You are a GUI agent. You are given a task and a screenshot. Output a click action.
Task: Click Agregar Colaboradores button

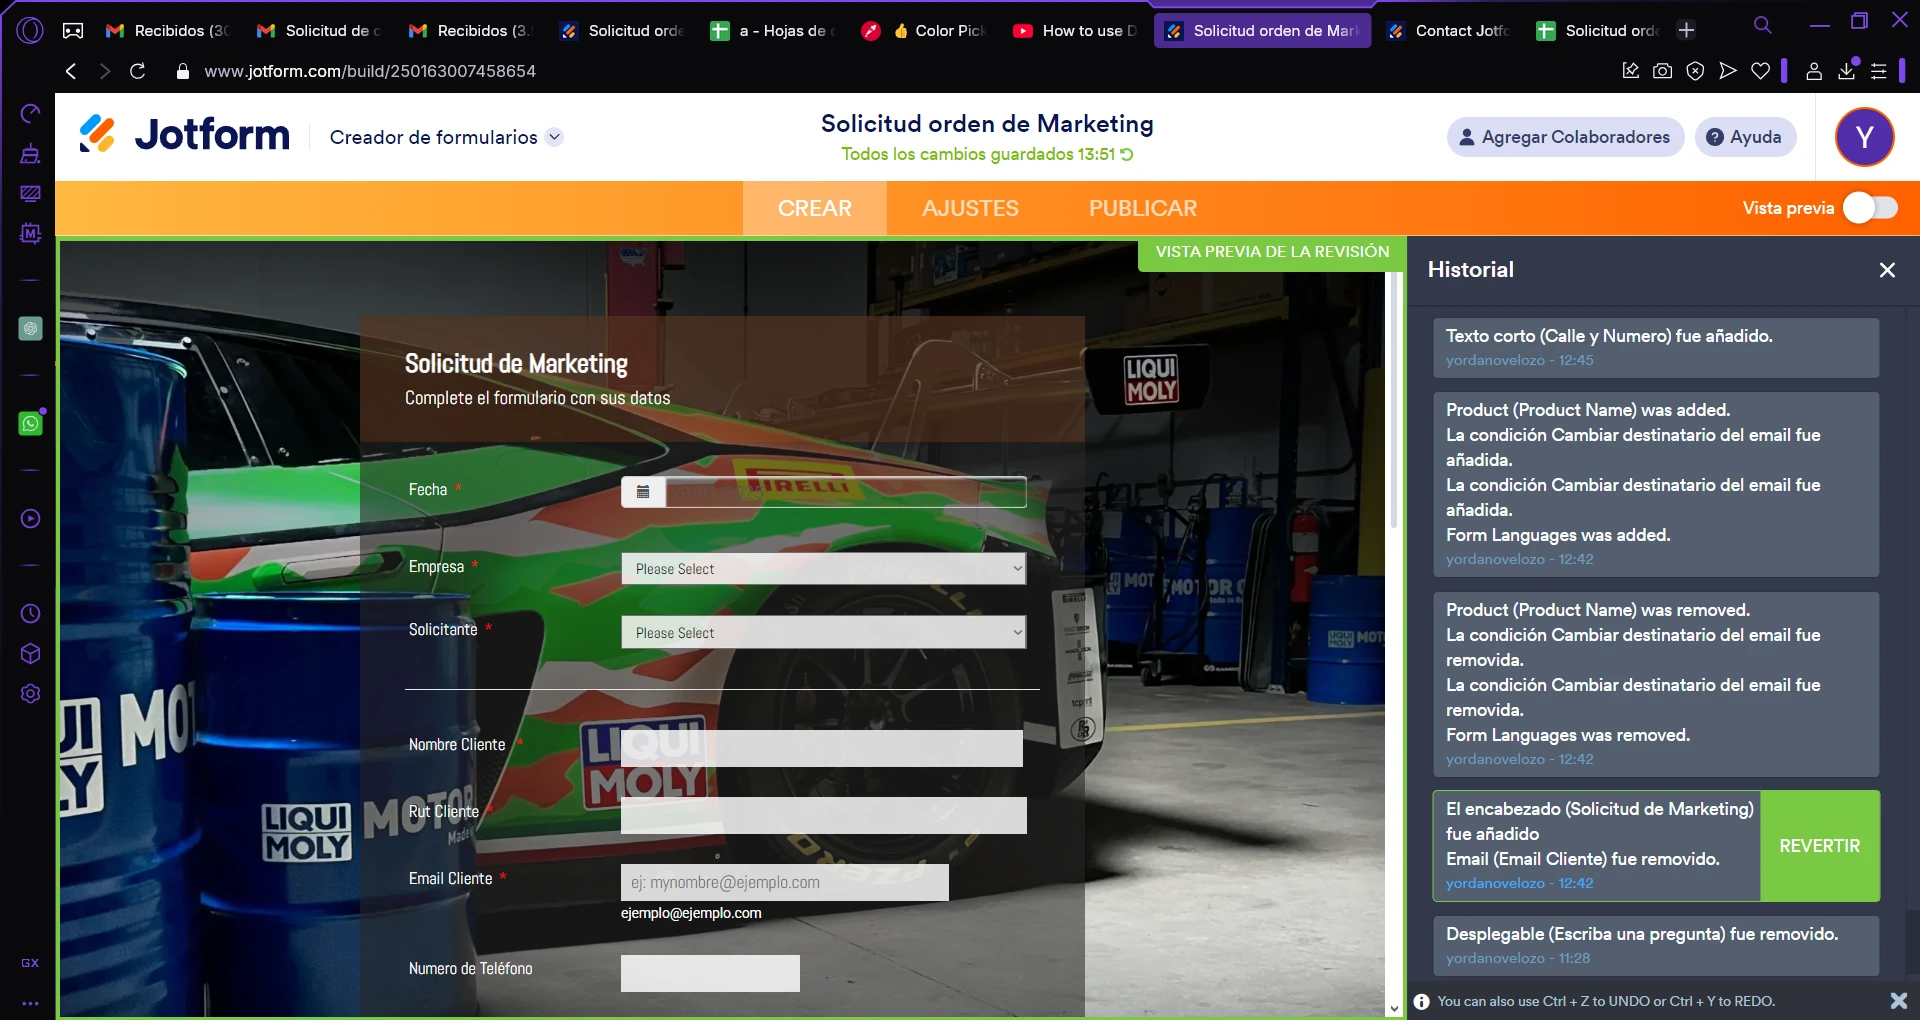[1564, 137]
